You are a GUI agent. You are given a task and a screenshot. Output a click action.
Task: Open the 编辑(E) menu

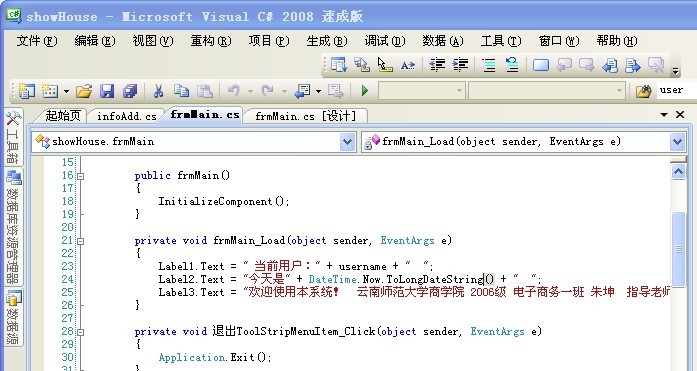[95, 41]
